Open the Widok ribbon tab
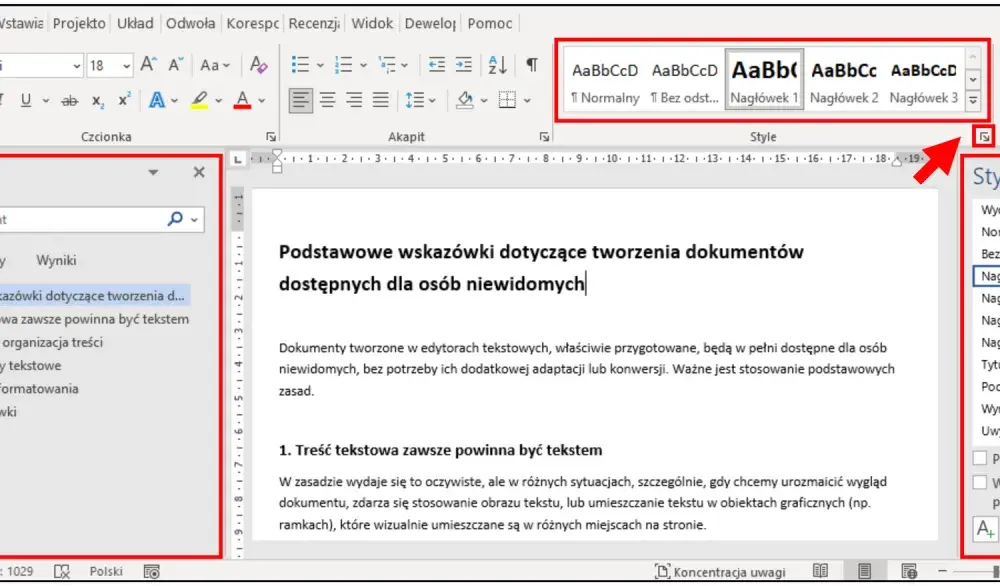Image resolution: width=1000 pixels, height=586 pixels. (x=372, y=24)
